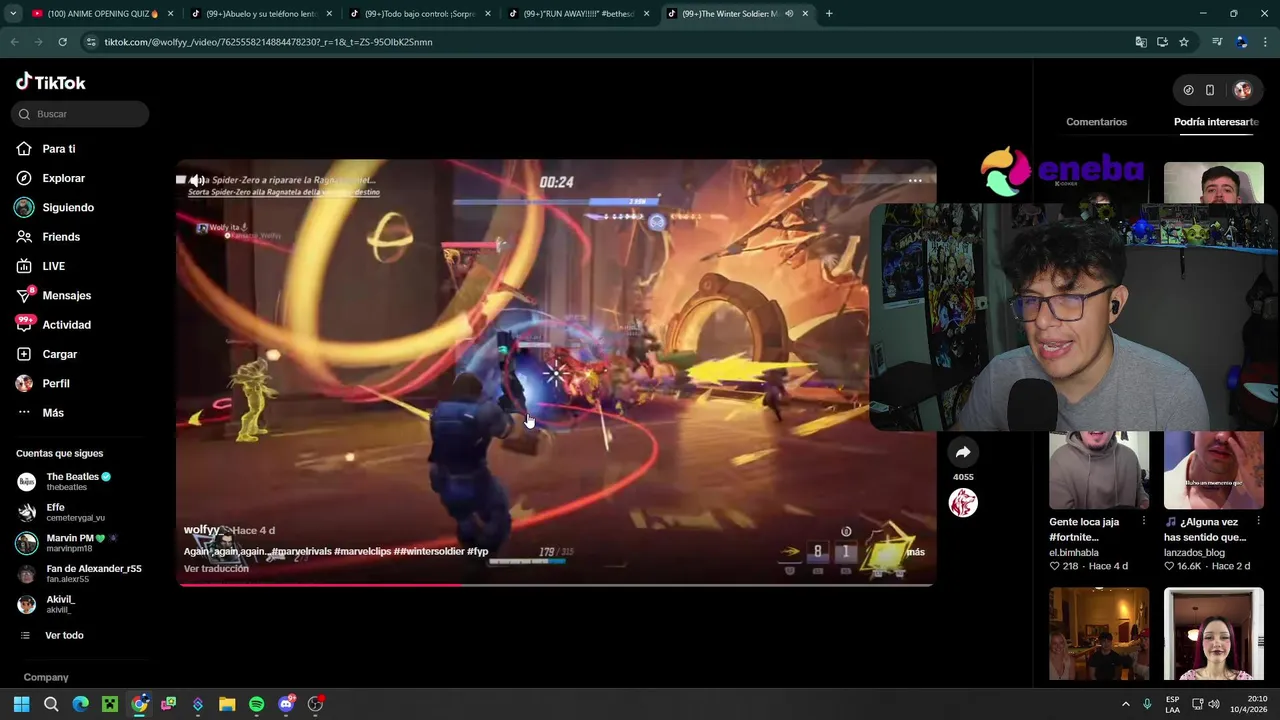1280x720 pixels.
Task: Click the #fyp hashtag in the caption
Action: click(x=477, y=552)
